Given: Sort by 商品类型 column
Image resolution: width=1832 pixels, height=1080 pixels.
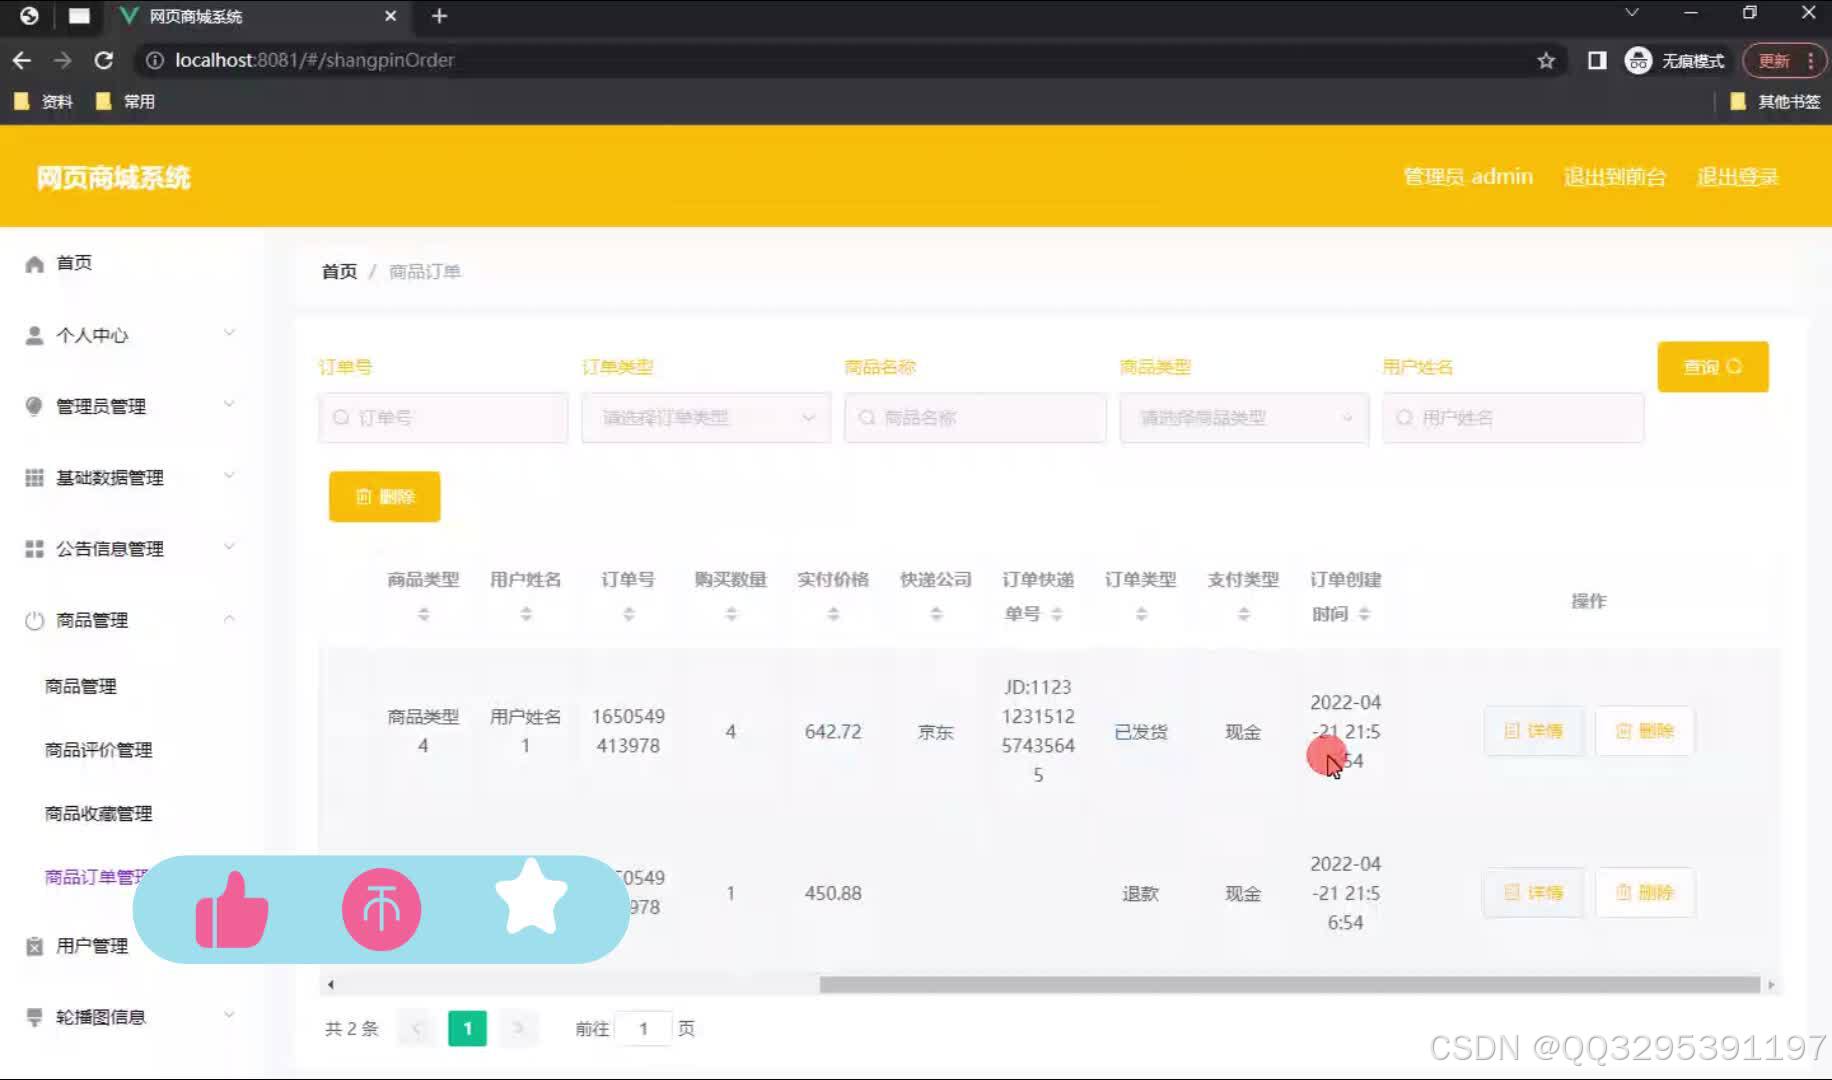Looking at the screenshot, I should (423, 614).
